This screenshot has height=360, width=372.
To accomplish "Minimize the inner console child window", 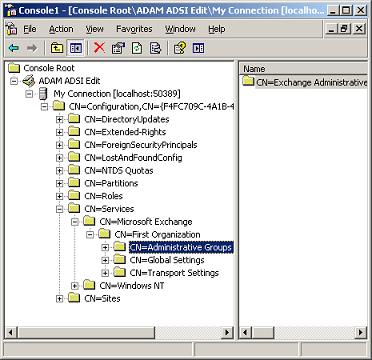I will [x=331, y=29].
